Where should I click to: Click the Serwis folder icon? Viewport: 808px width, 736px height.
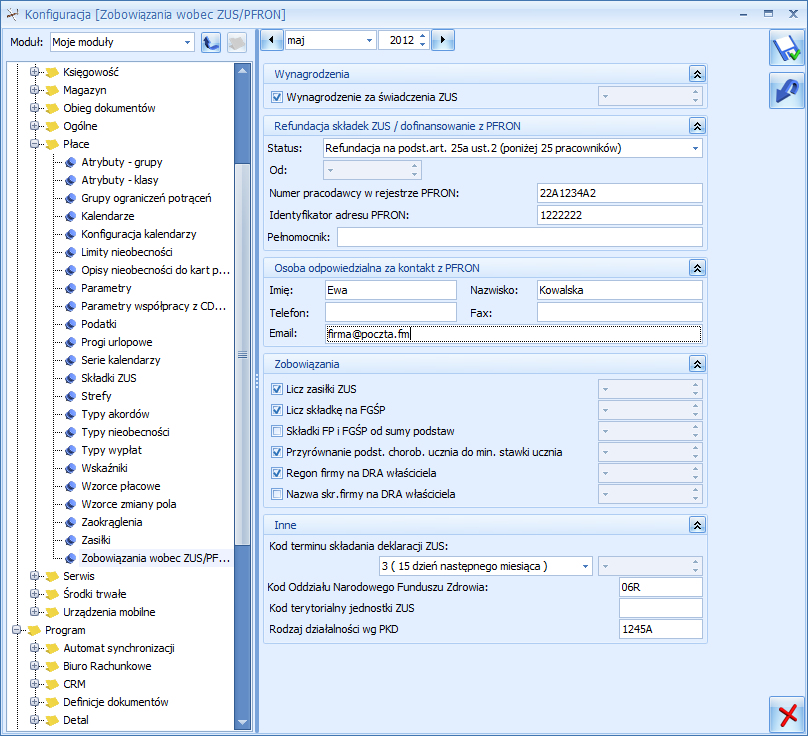click(53, 576)
